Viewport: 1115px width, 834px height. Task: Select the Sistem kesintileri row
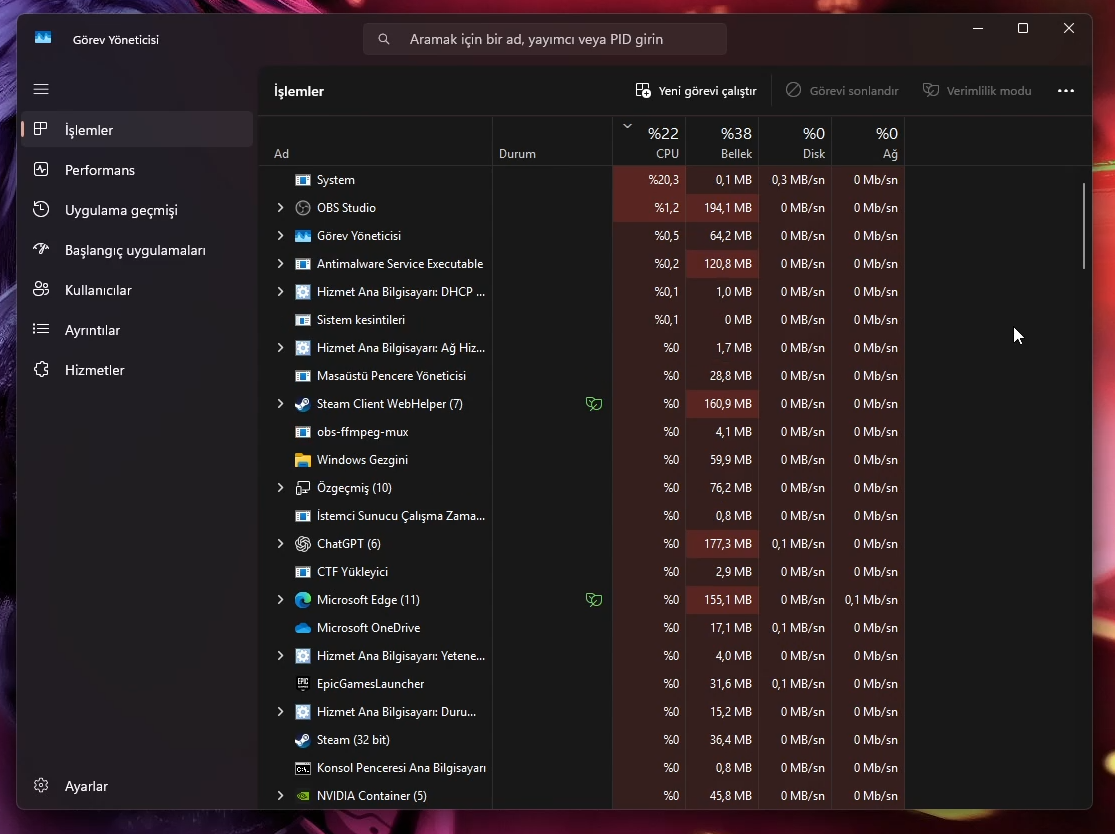(x=582, y=320)
